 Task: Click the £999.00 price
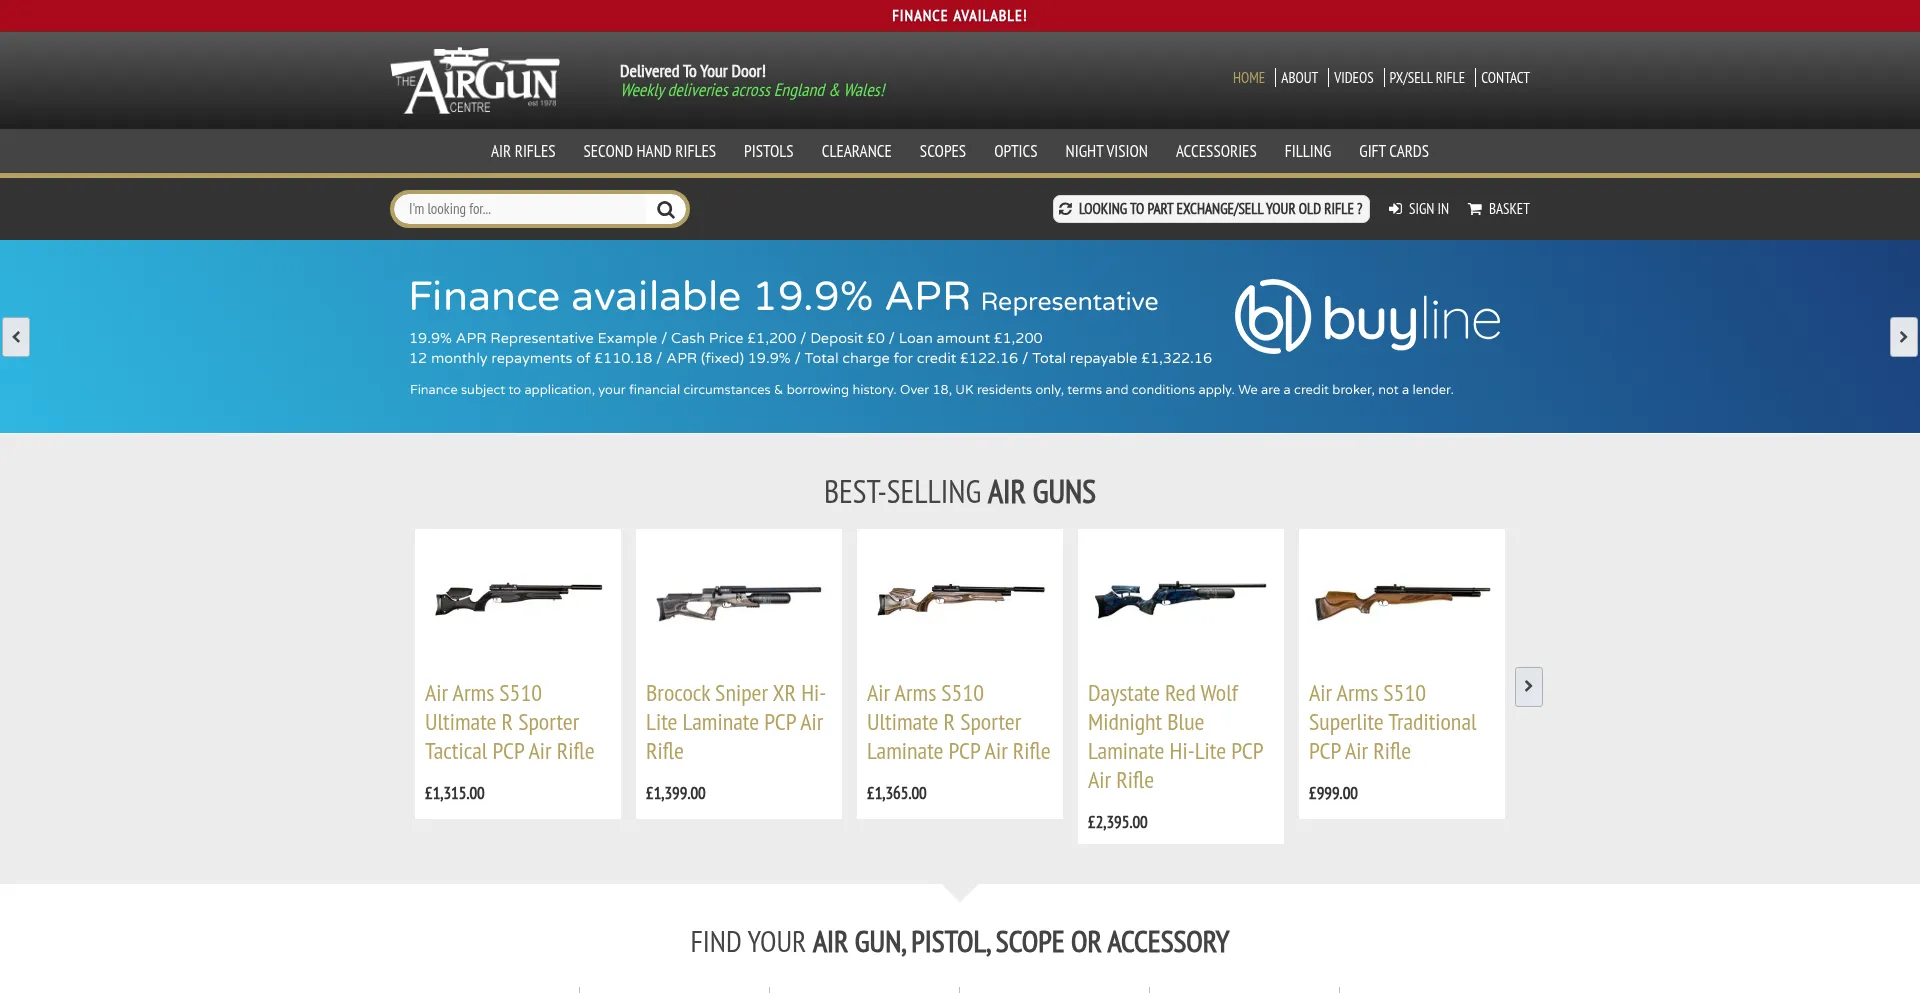point(1333,793)
